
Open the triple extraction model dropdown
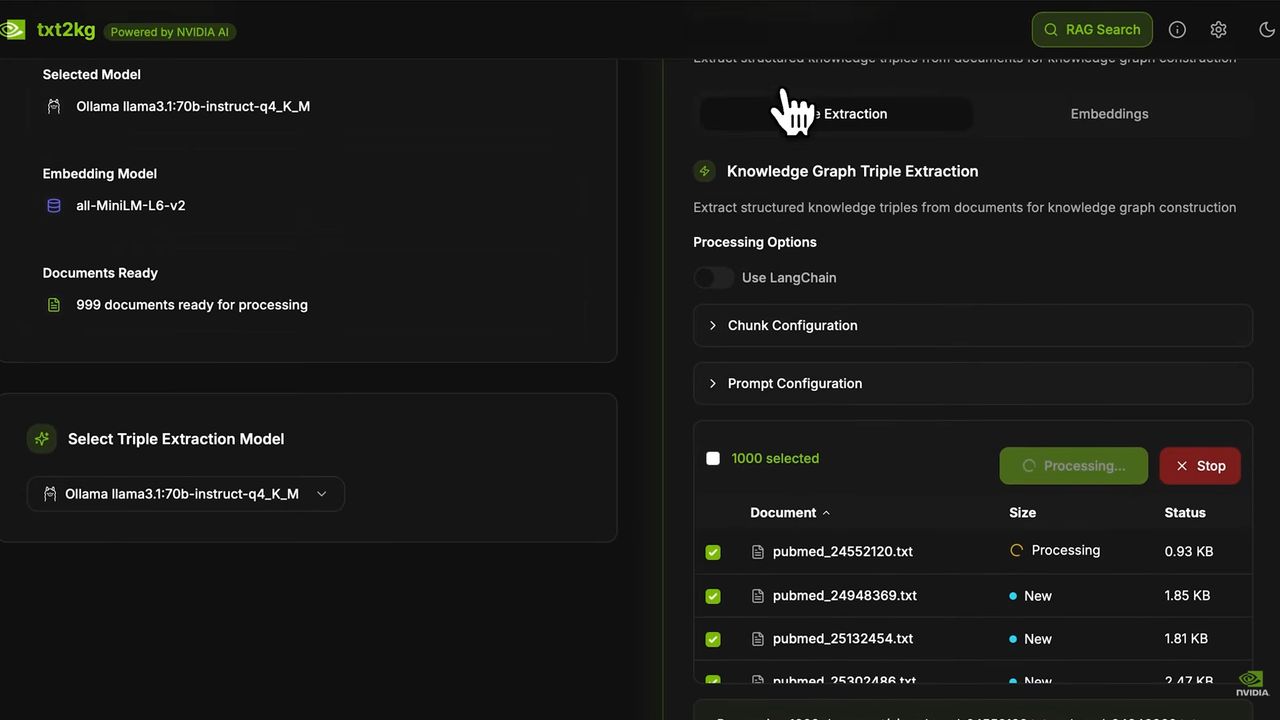click(186, 494)
